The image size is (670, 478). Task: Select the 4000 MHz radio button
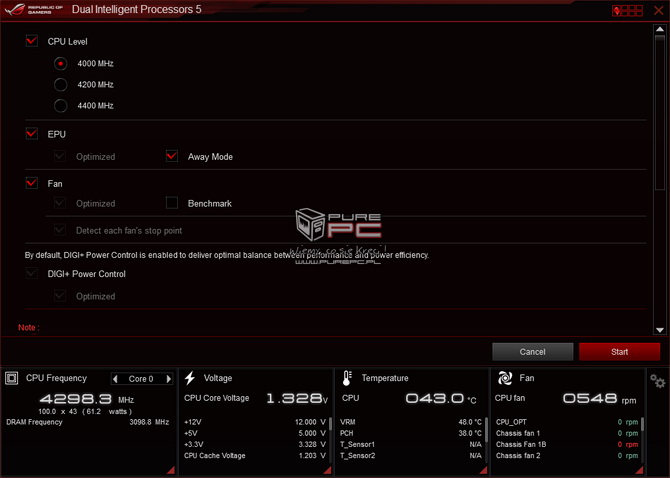(61, 64)
